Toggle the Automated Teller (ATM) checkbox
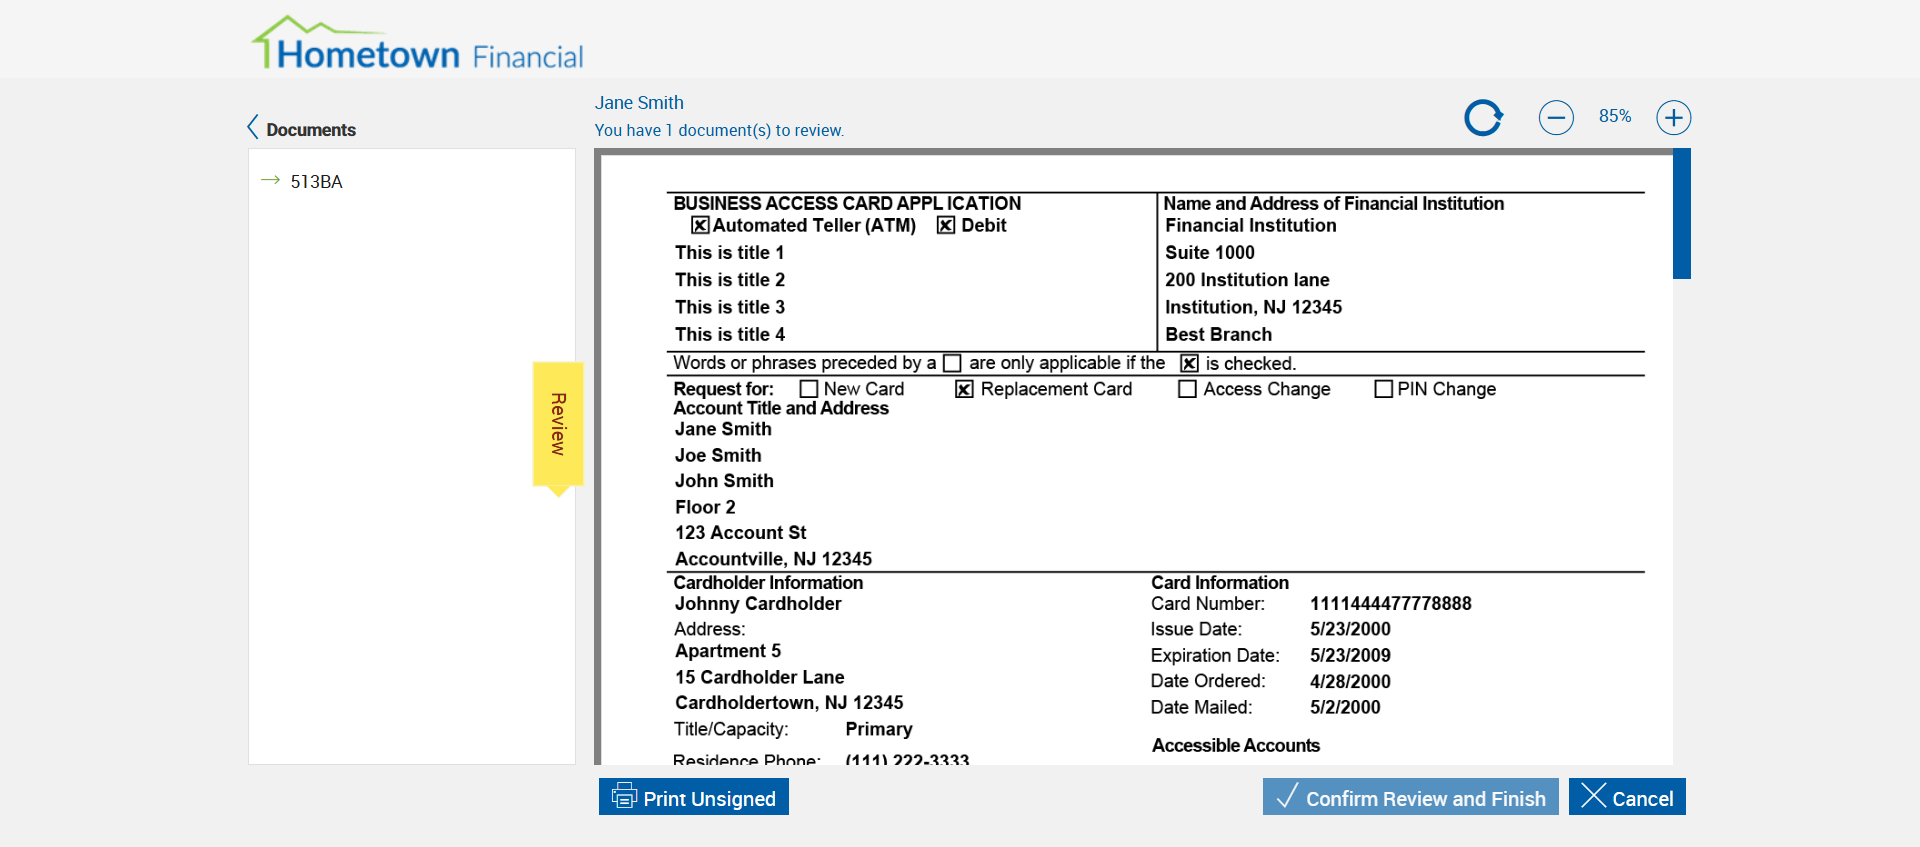The height and width of the screenshot is (847, 1920). (x=700, y=225)
